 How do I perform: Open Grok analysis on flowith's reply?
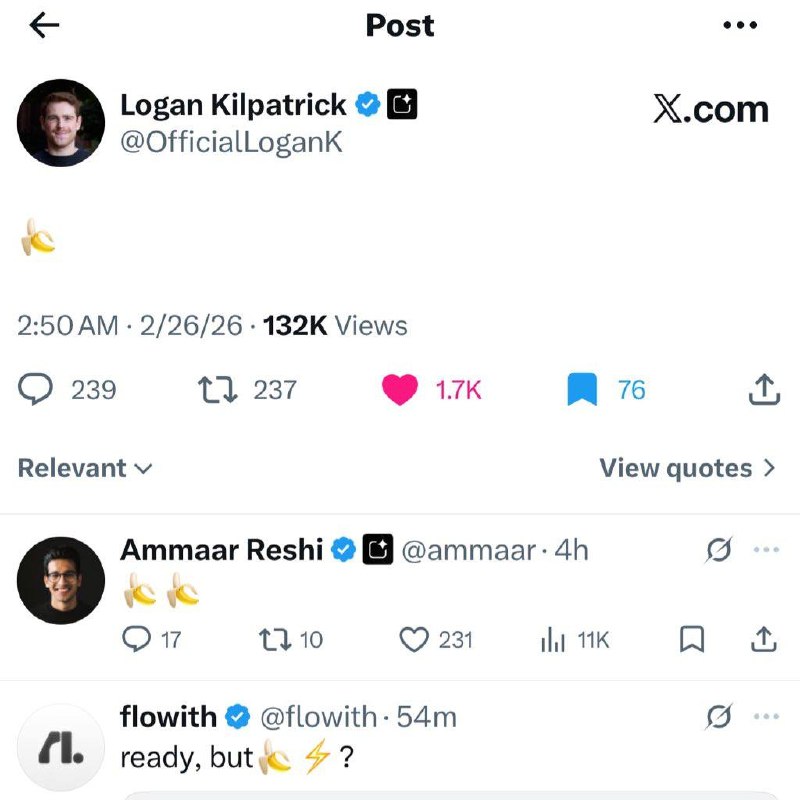pyautogui.click(x=718, y=716)
